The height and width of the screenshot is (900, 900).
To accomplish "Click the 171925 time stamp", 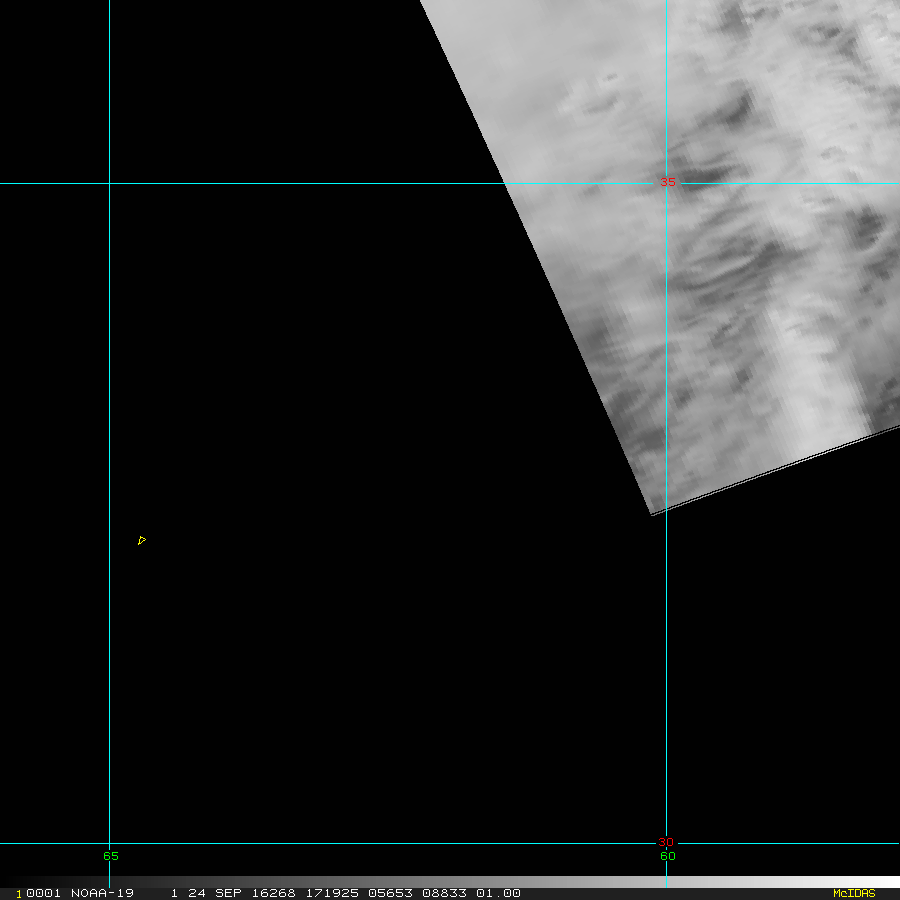I will 332,893.
